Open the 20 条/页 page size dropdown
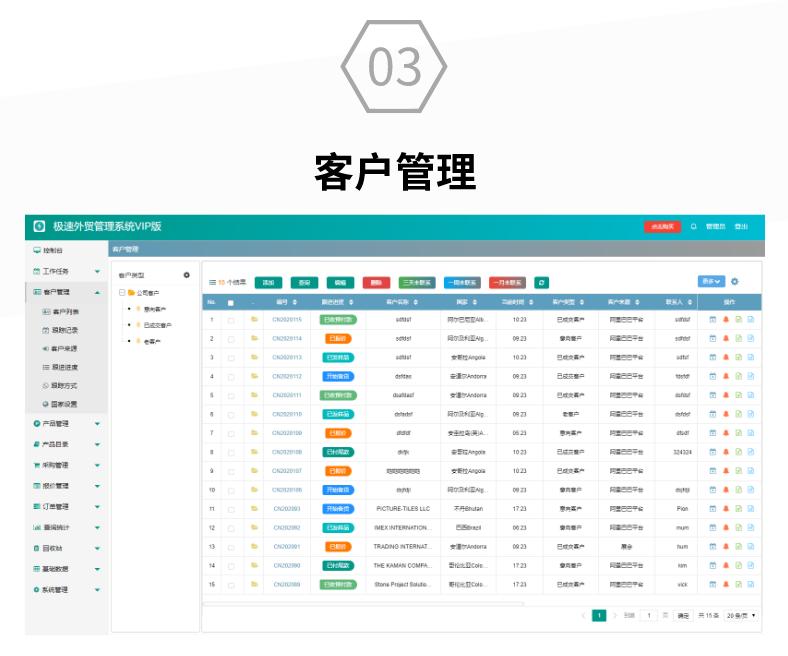The width and height of the screenshot is (788, 656). pyautogui.click(x=741, y=615)
